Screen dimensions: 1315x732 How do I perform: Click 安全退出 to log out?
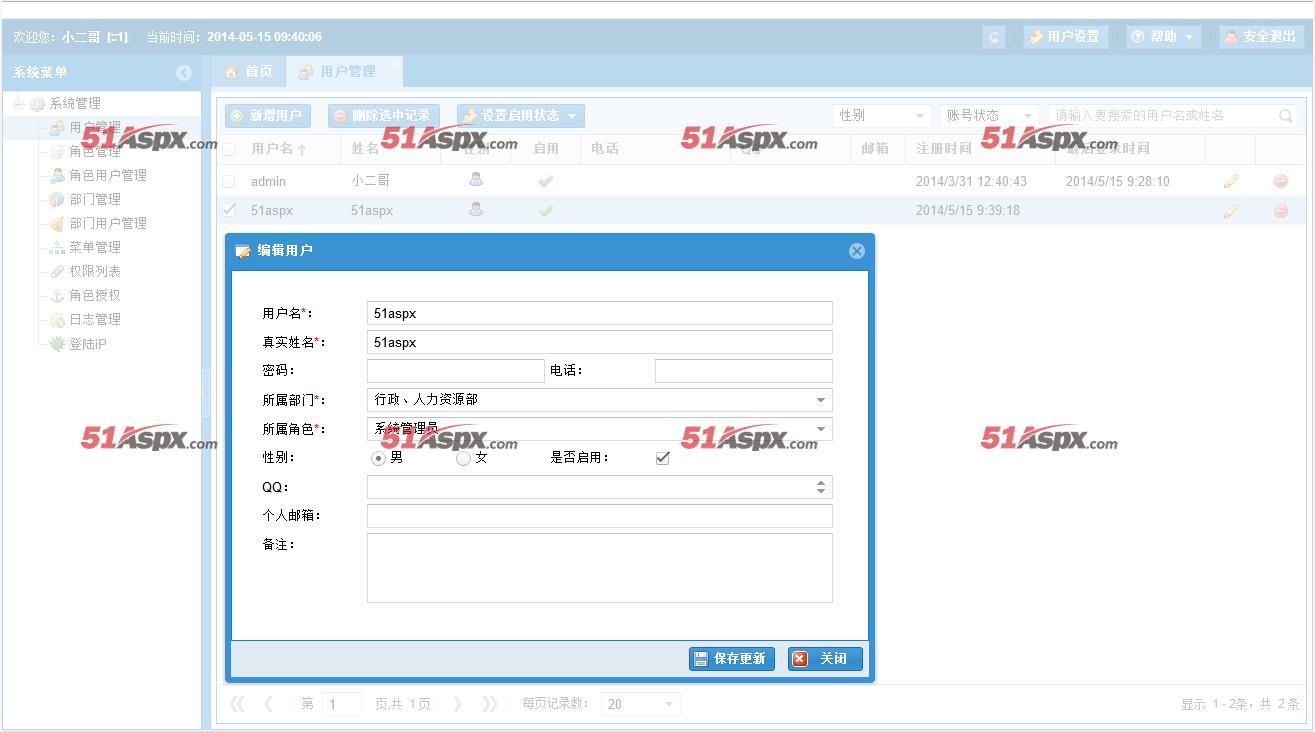coord(1261,37)
